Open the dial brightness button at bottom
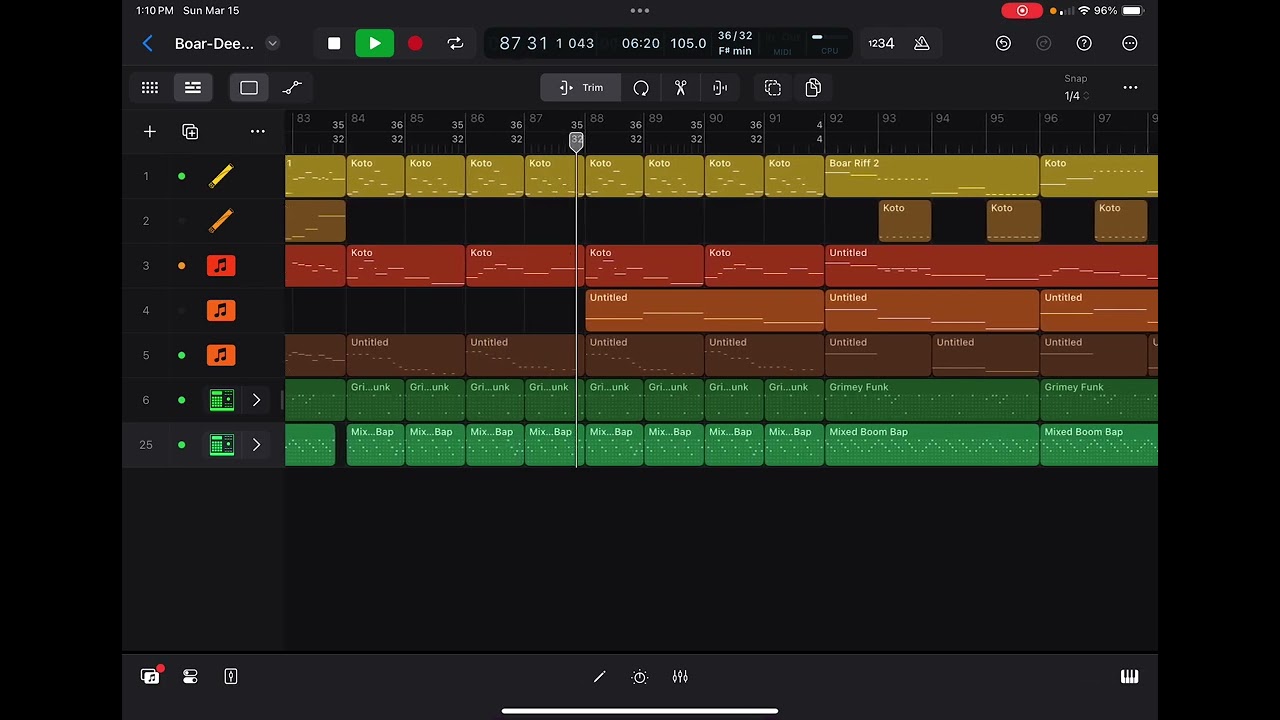 tap(640, 677)
